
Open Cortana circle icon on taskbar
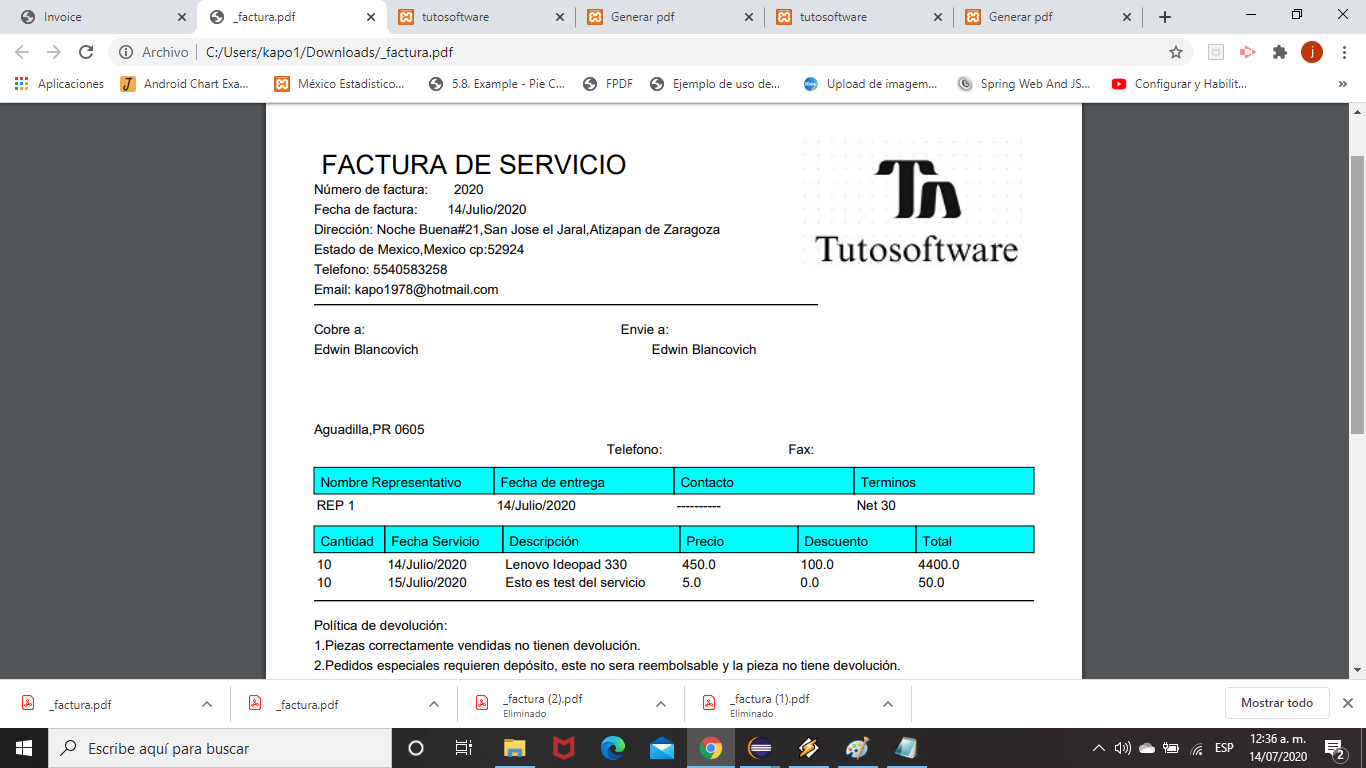(x=416, y=748)
